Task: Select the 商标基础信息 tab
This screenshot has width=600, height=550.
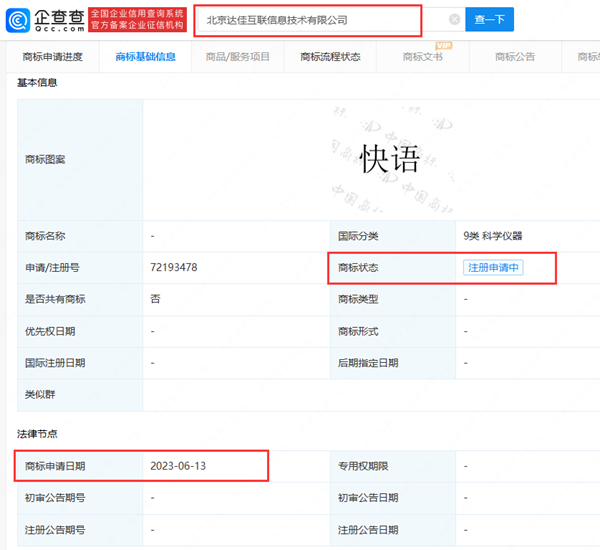Action: point(145,57)
